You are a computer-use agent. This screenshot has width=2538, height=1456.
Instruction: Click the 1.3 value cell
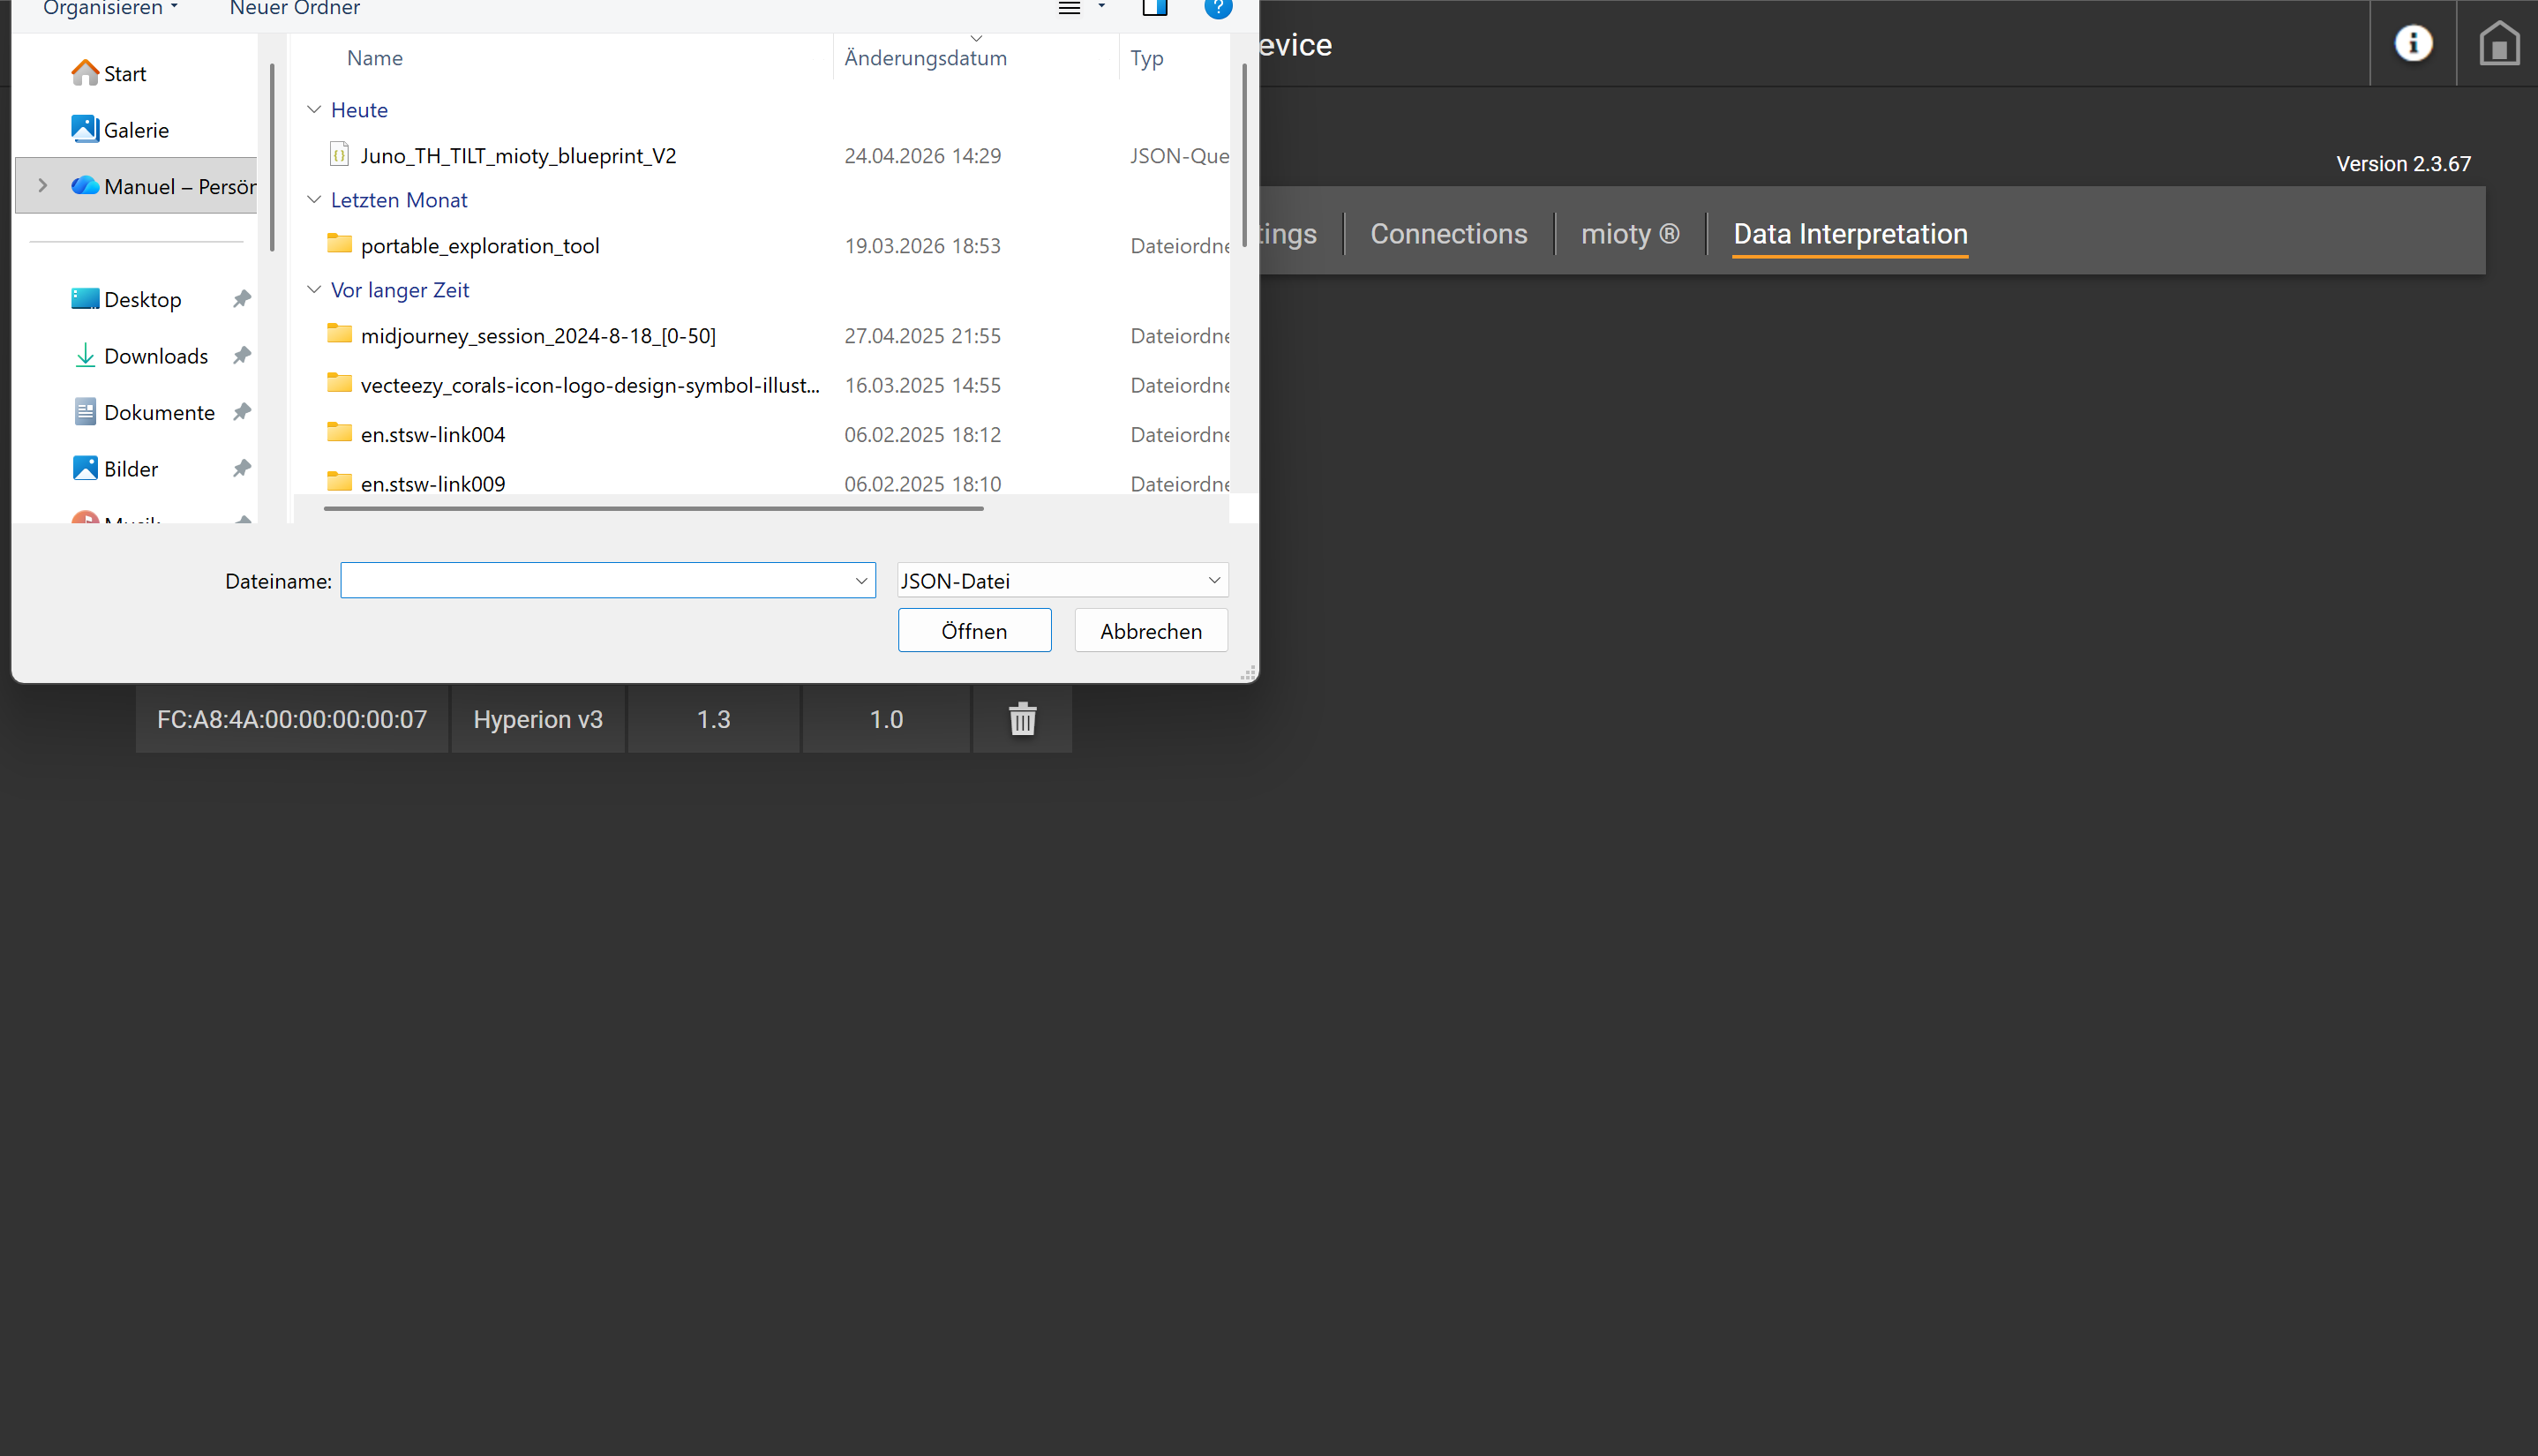[713, 719]
